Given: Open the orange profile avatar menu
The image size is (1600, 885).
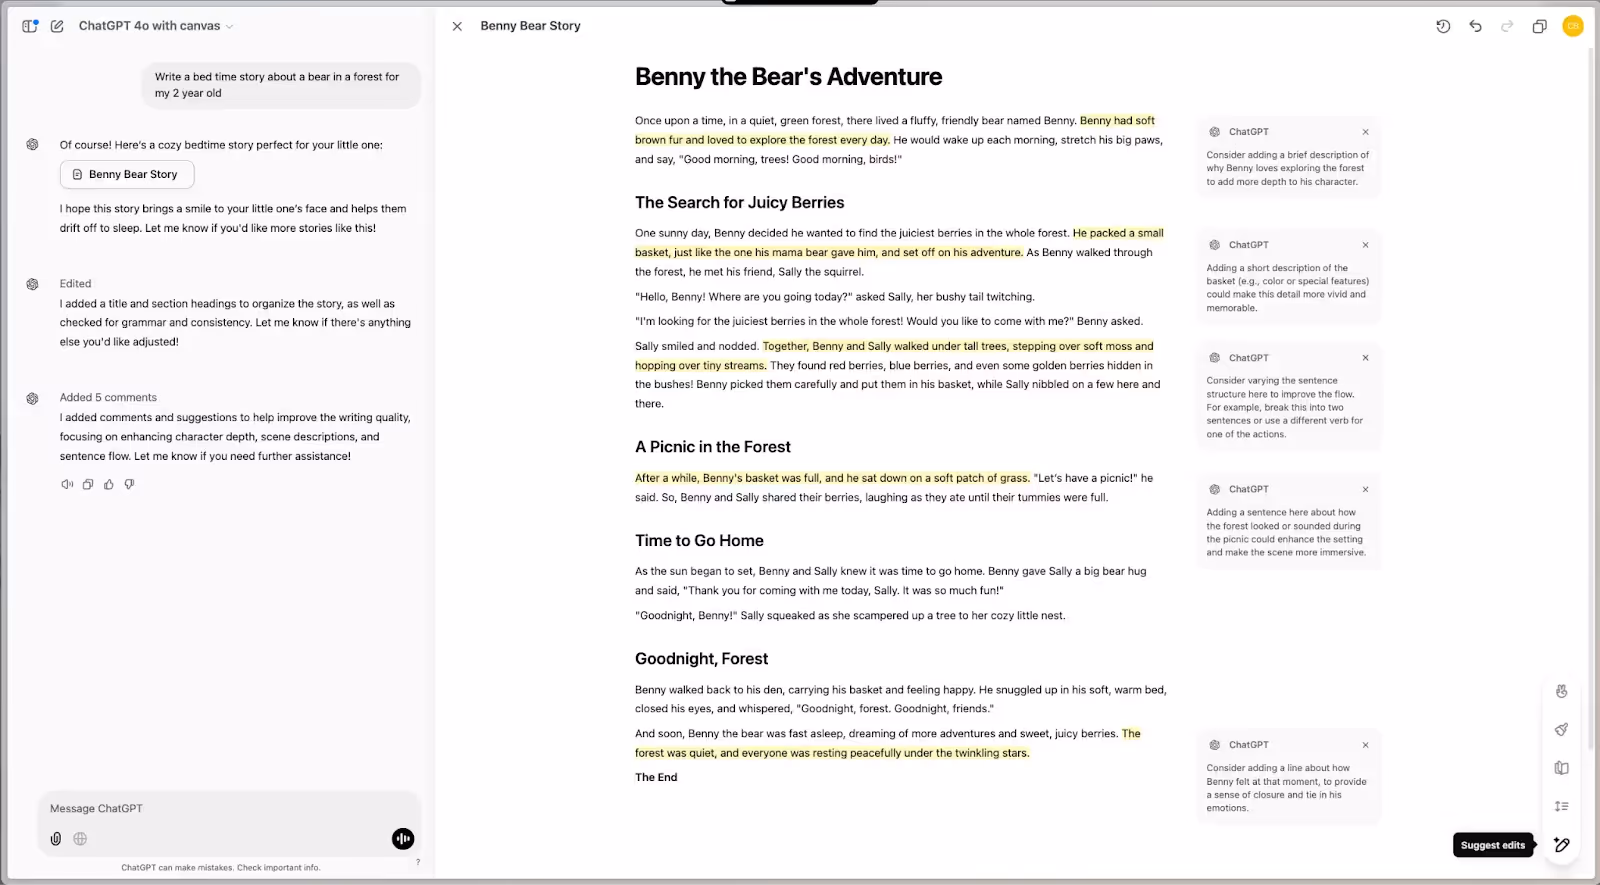Looking at the screenshot, I should coord(1573,26).
